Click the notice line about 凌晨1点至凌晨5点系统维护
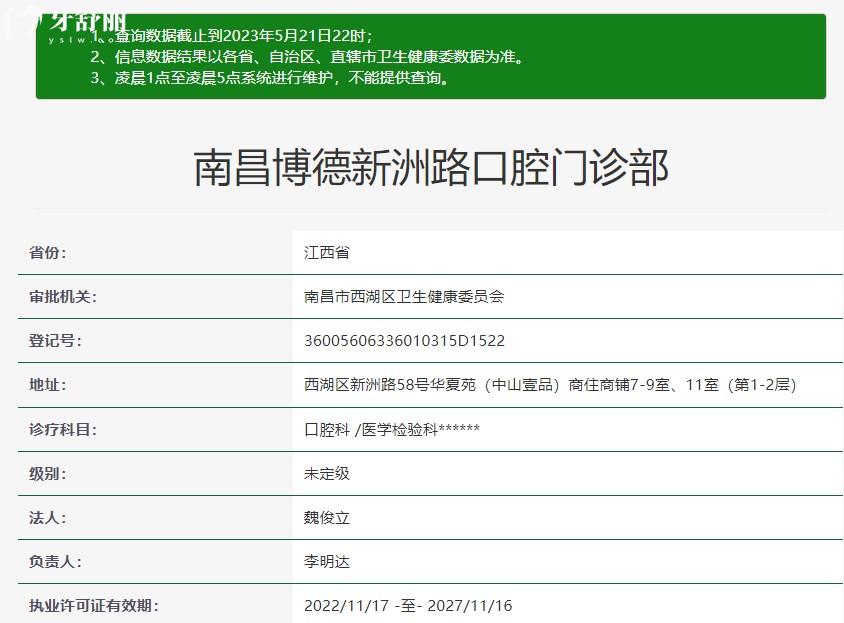 click(x=270, y=78)
